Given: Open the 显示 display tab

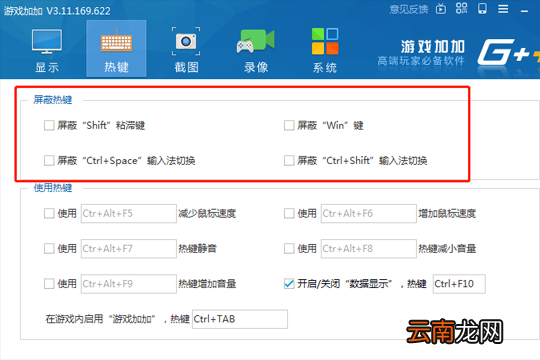Looking at the screenshot, I should (x=47, y=50).
